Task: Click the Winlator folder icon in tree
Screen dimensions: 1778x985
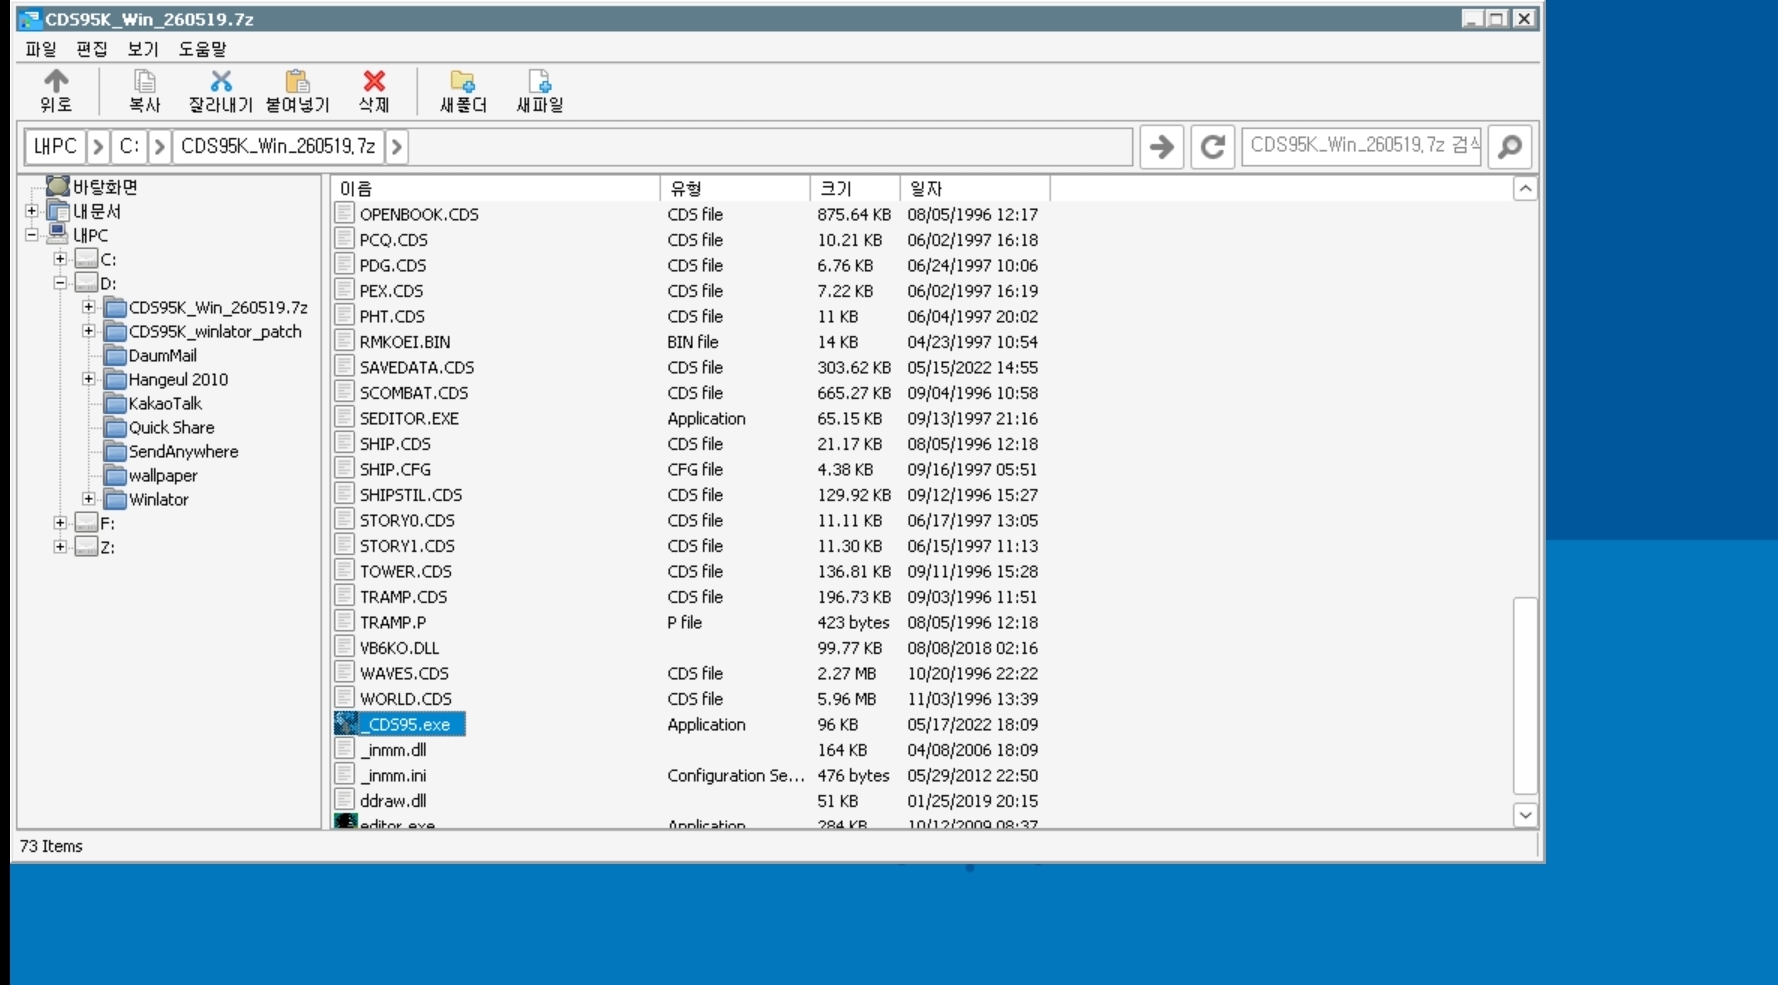Action: pyautogui.click(x=115, y=499)
